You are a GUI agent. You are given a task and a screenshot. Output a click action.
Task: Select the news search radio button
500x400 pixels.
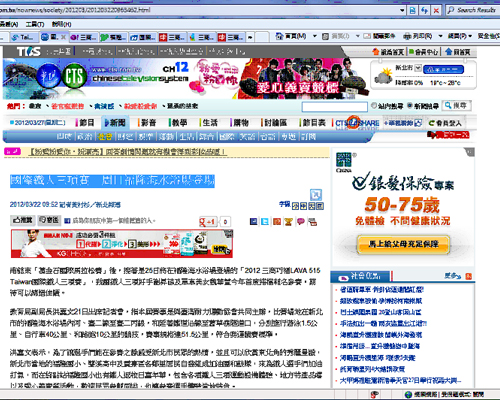[410, 106]
